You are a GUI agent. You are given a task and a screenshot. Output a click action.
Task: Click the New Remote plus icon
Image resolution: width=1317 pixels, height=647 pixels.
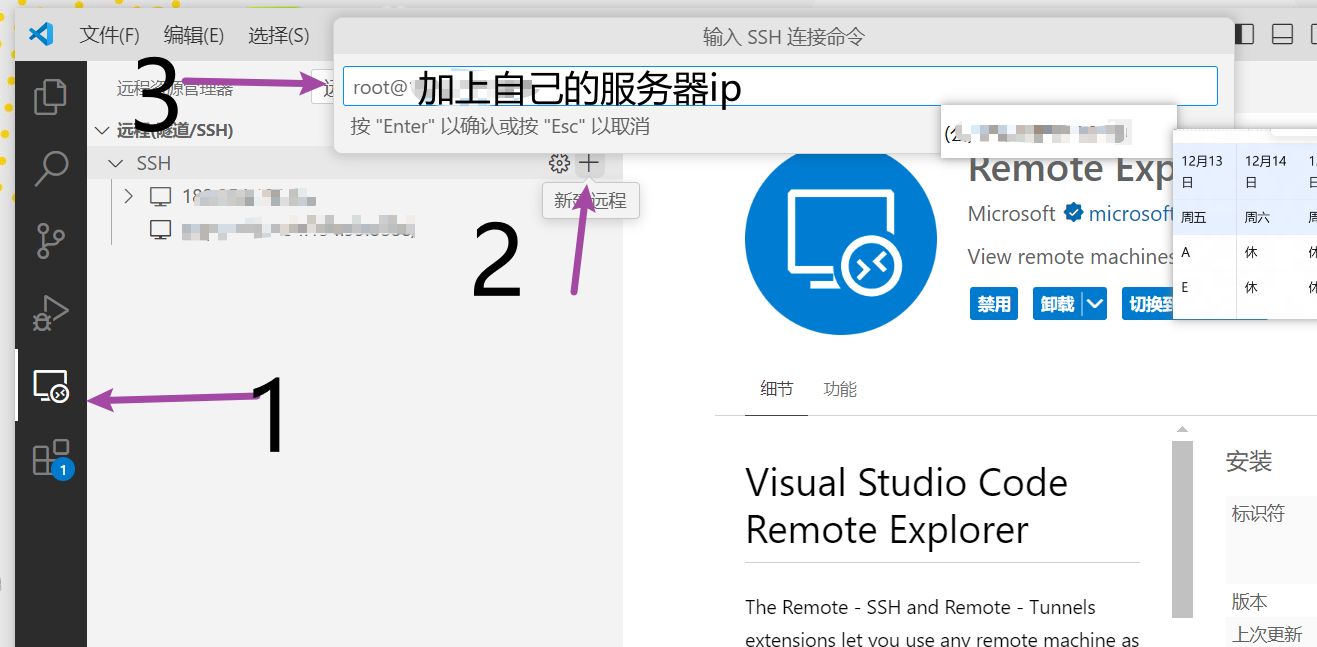589,163
